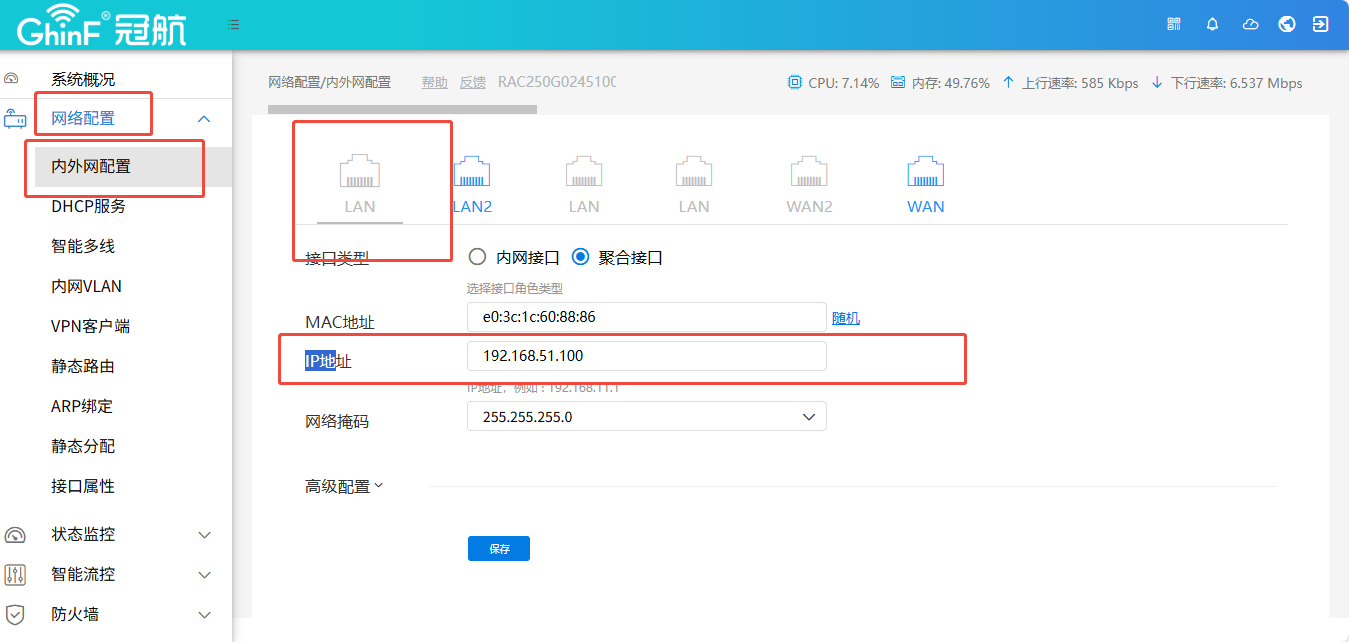Click into the IP地址 input field

click(x=646, y=357)
